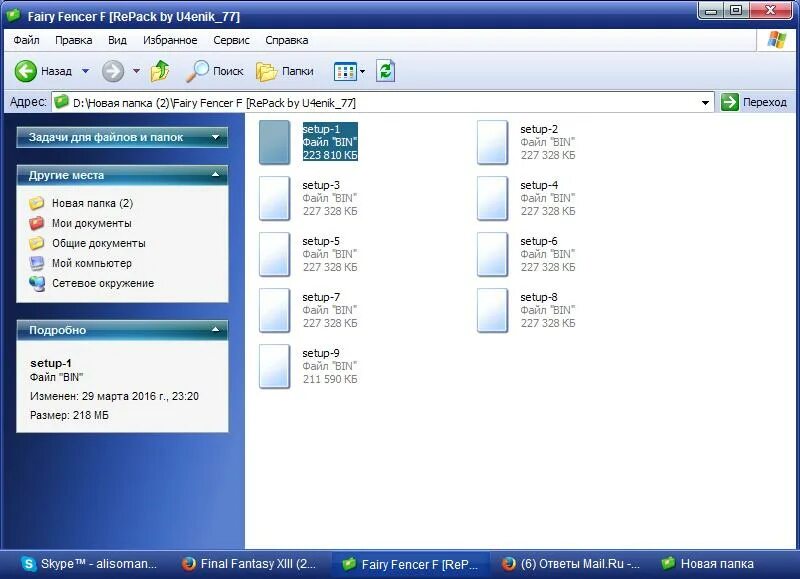Switch to Skype taskbar button
The width and height of the screenshot is (800, 579).
coord(89,564)
